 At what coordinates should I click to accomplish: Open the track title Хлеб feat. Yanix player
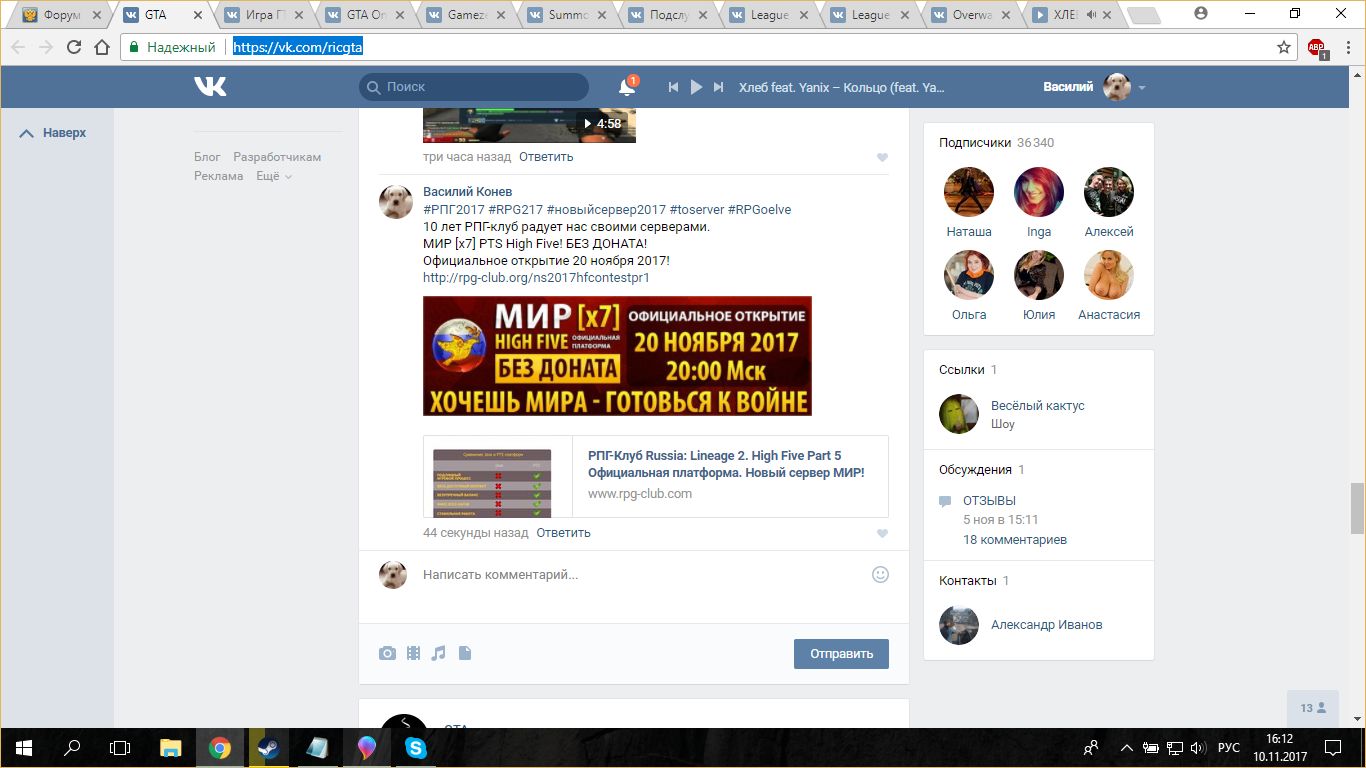pyautogui.click(x=841, y=87)
